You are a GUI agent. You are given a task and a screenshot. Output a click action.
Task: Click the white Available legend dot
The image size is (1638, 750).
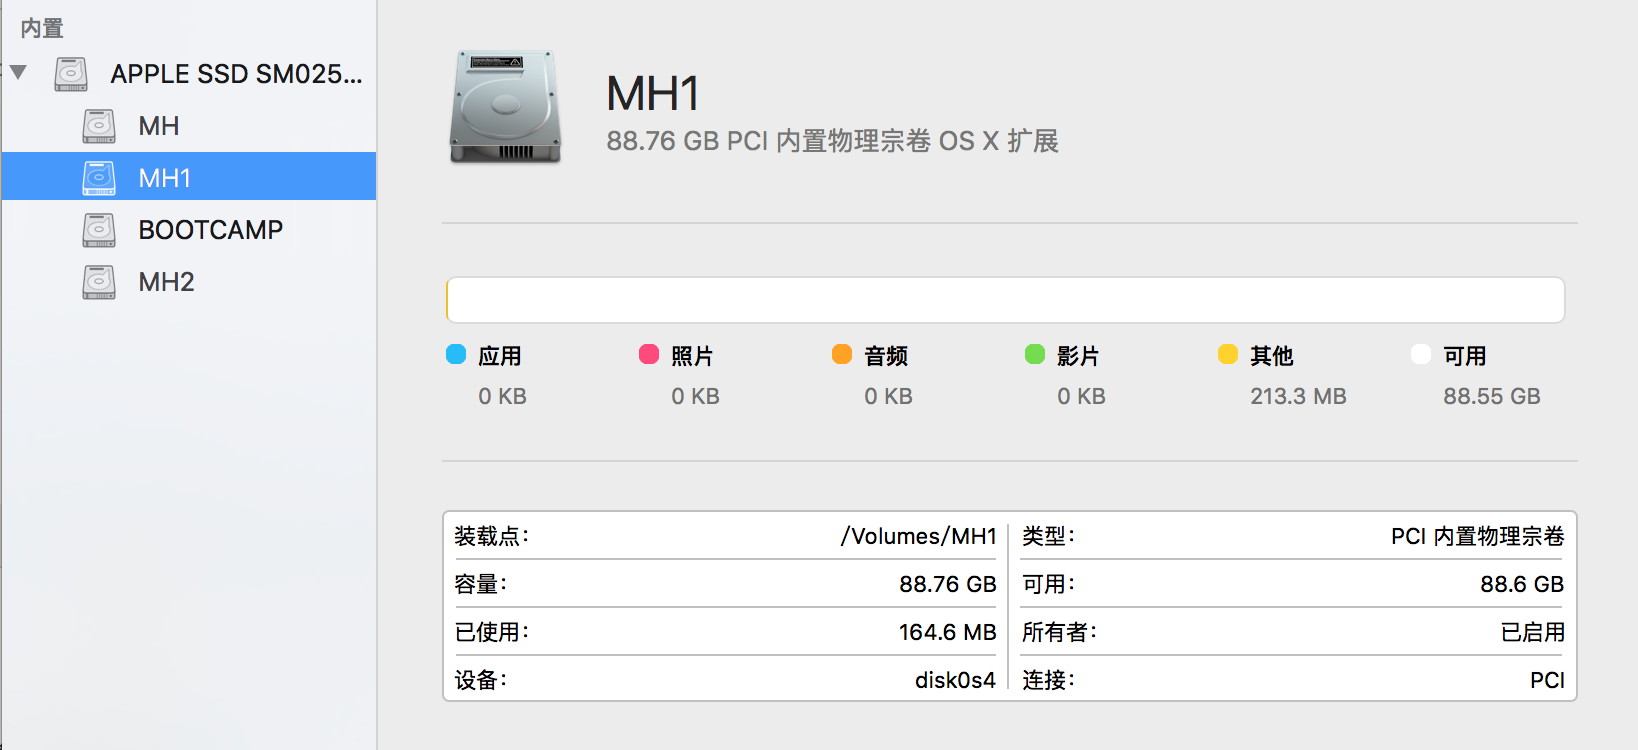pos(1421,355)
